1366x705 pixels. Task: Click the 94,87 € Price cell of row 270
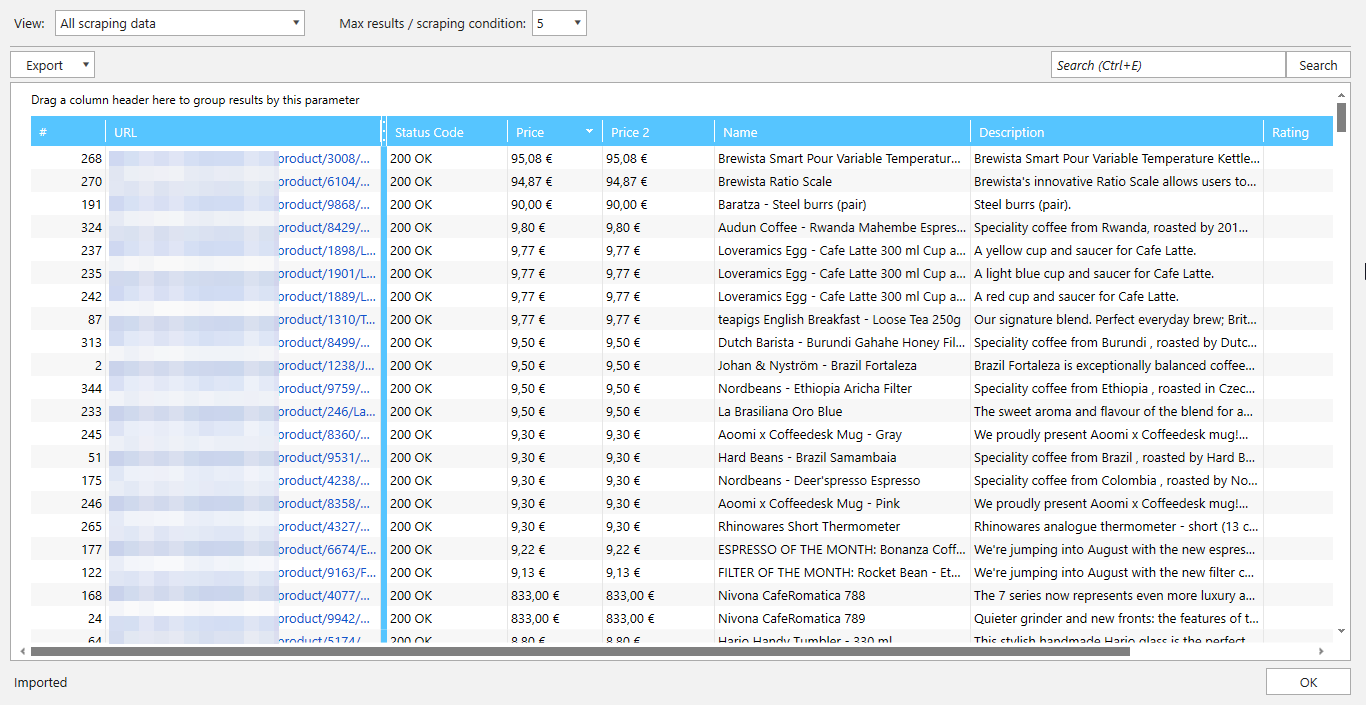[555, 181]
